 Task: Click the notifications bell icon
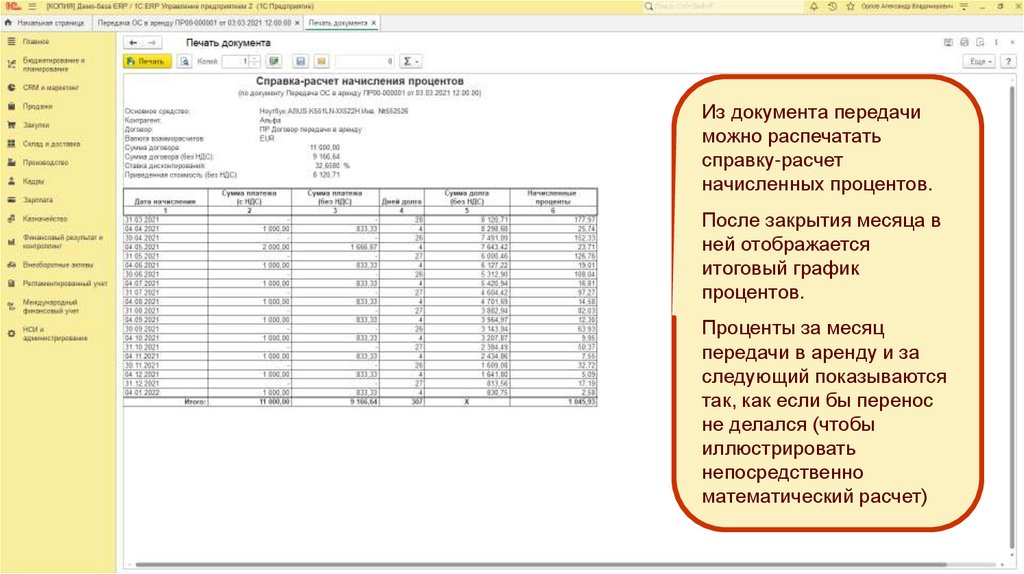click(x=814, y=6)
